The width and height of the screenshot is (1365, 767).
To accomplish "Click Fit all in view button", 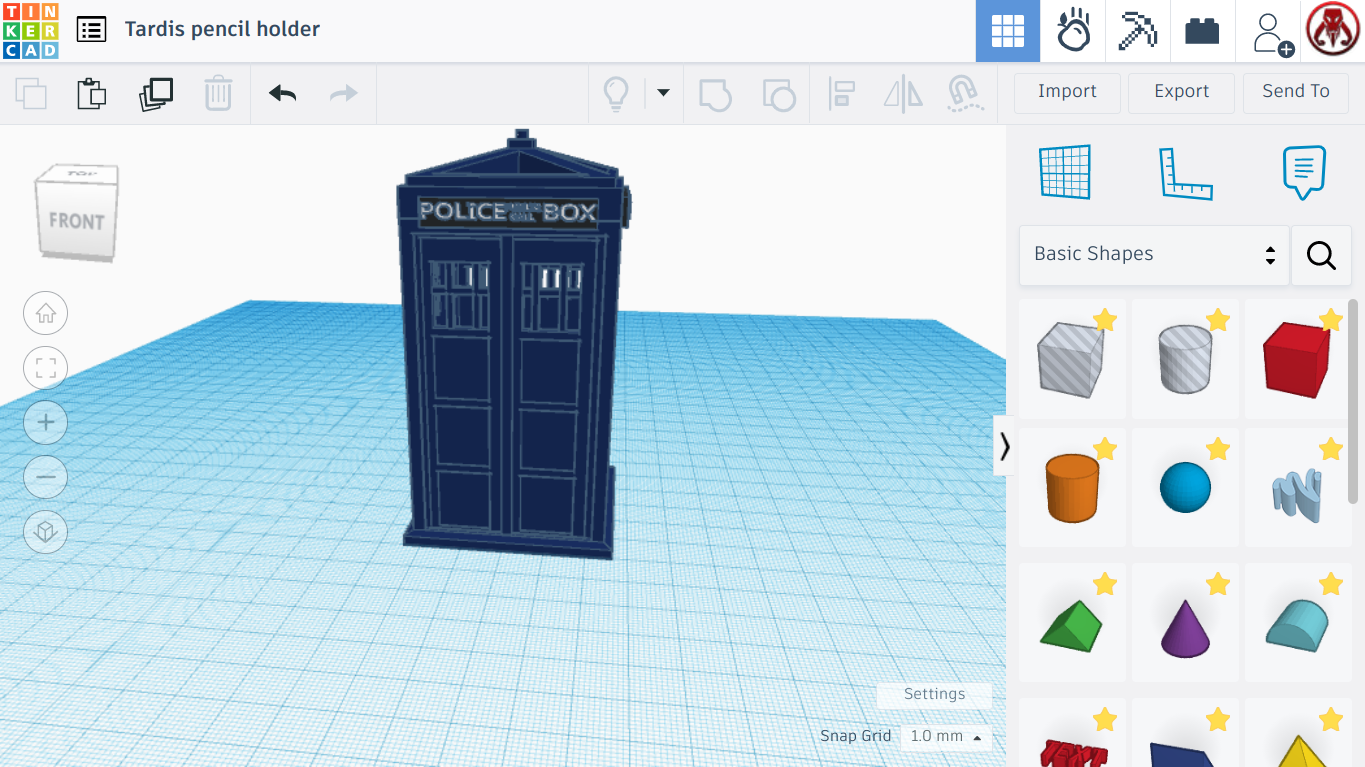I will [x=45, y=368].
